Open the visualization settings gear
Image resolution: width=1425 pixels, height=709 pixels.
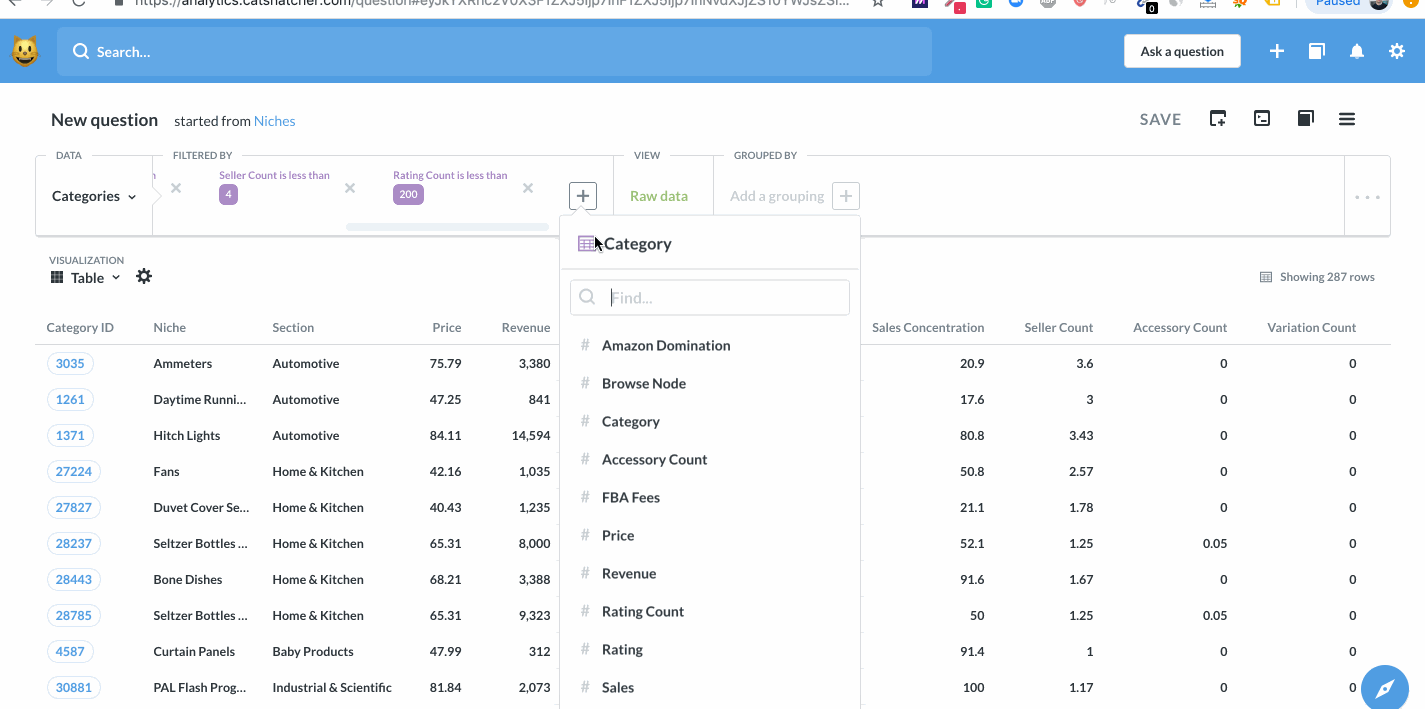[x=144, y=276]
